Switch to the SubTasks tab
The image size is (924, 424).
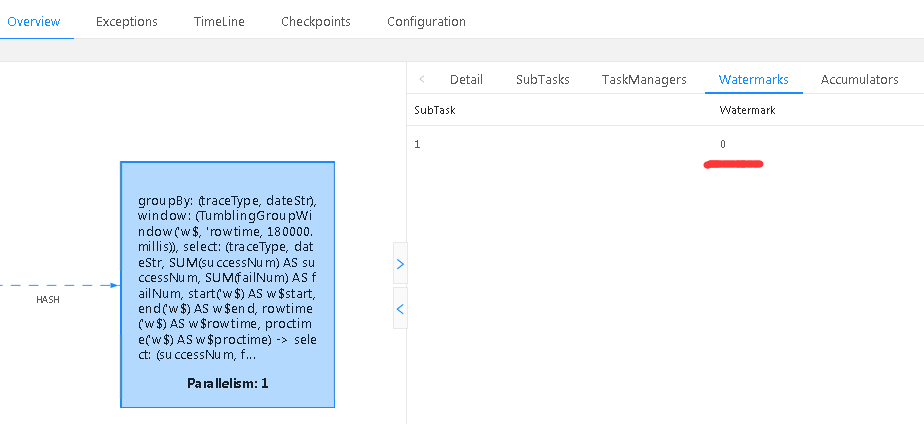541,79
